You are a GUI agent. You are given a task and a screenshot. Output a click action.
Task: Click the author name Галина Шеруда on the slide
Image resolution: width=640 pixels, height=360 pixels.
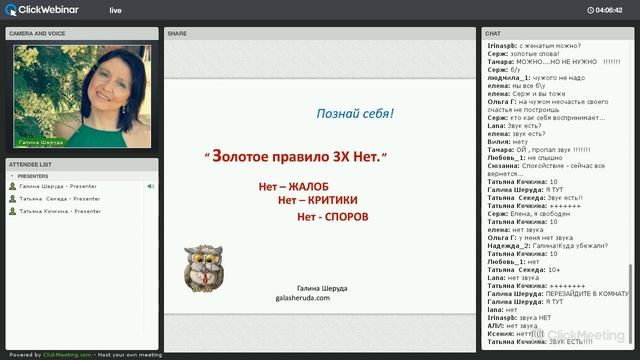pyautogui.click(x=322, y=288)
